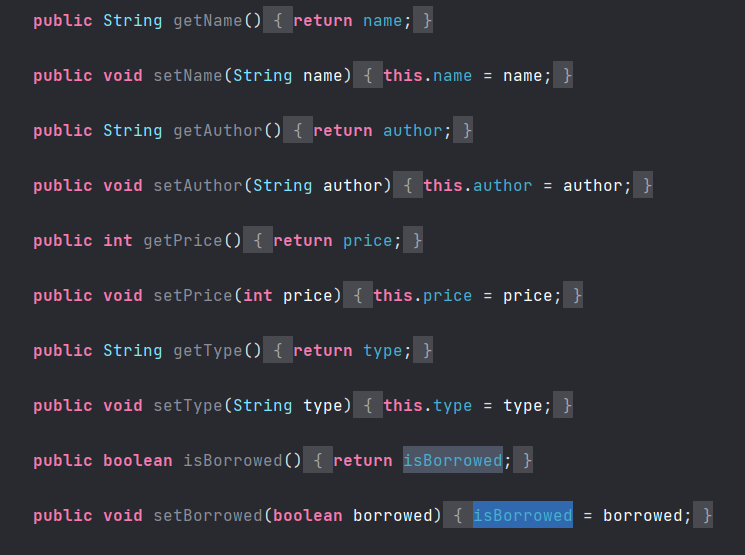
Task: Place cursor on the setBorrowed method name
Action: point(208,516)
